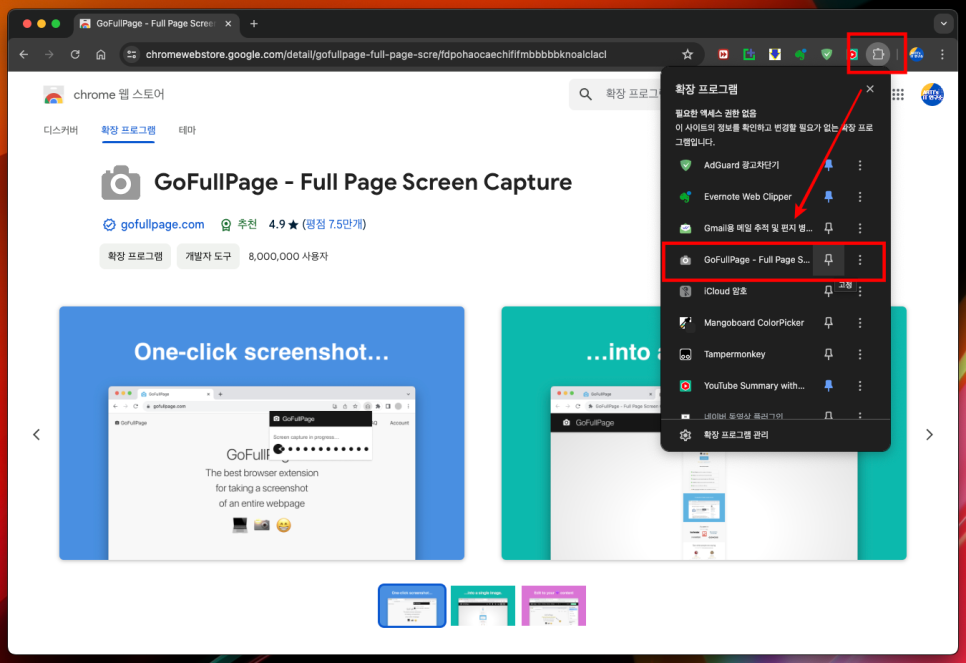Open gofullpage.com developer link
This screenshot has width=966, height=663.
pos(162,224)
